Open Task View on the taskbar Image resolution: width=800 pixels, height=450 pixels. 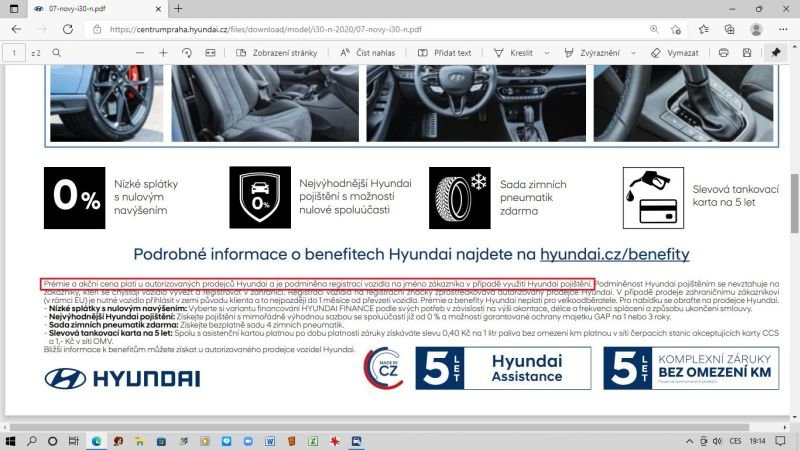click(x=73, y=441)
